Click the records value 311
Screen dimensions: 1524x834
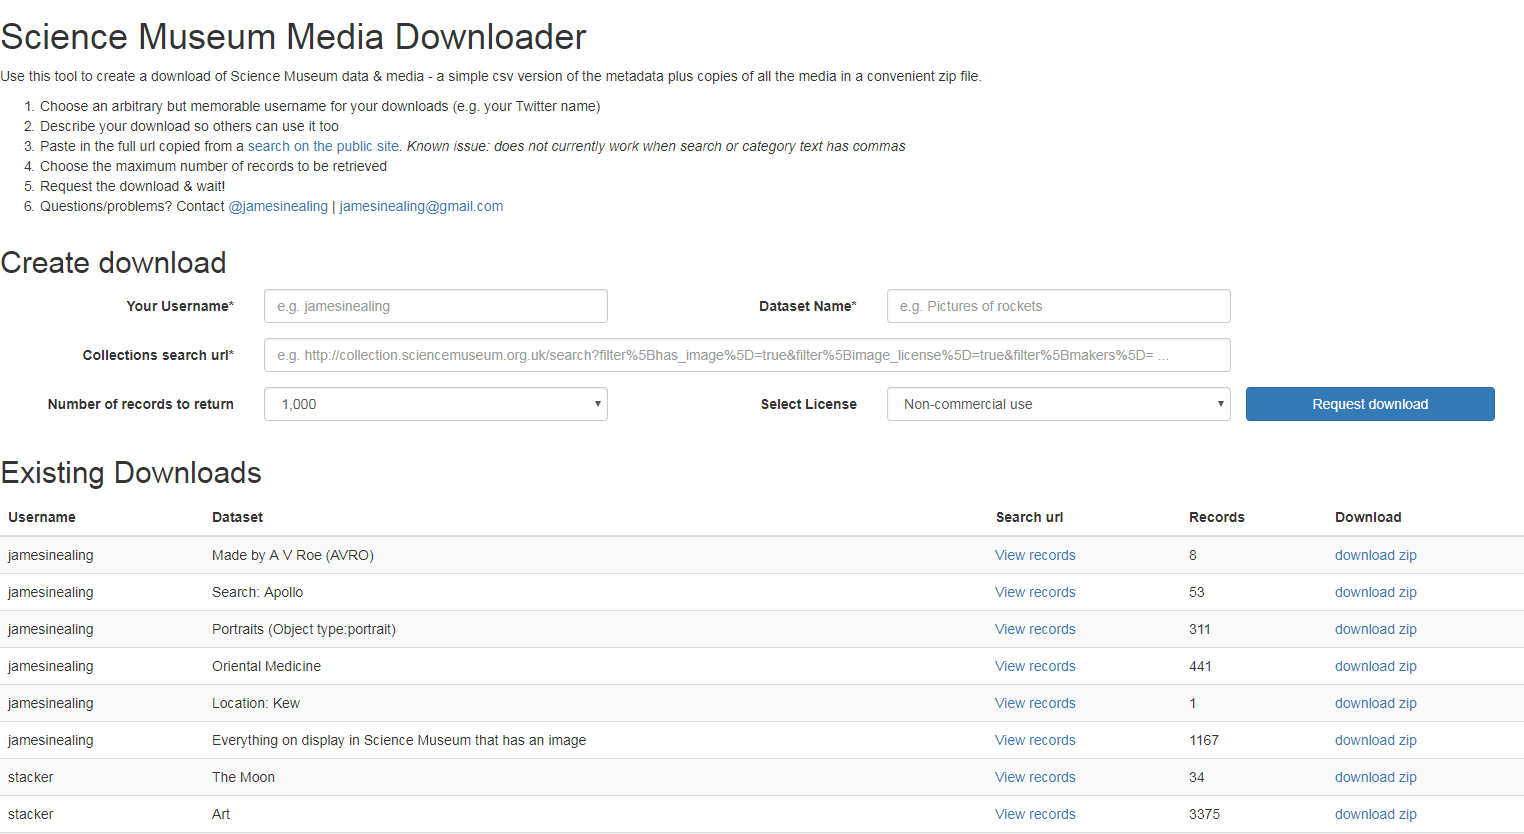1200,629
